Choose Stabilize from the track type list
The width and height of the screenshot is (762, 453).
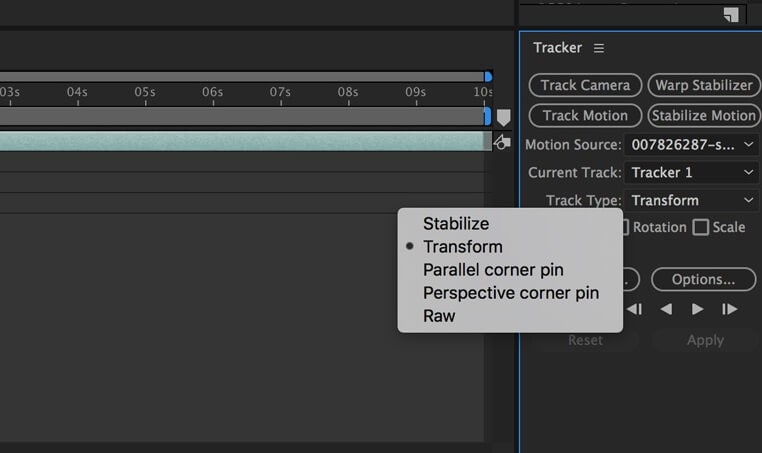click(x=456, y=224)
